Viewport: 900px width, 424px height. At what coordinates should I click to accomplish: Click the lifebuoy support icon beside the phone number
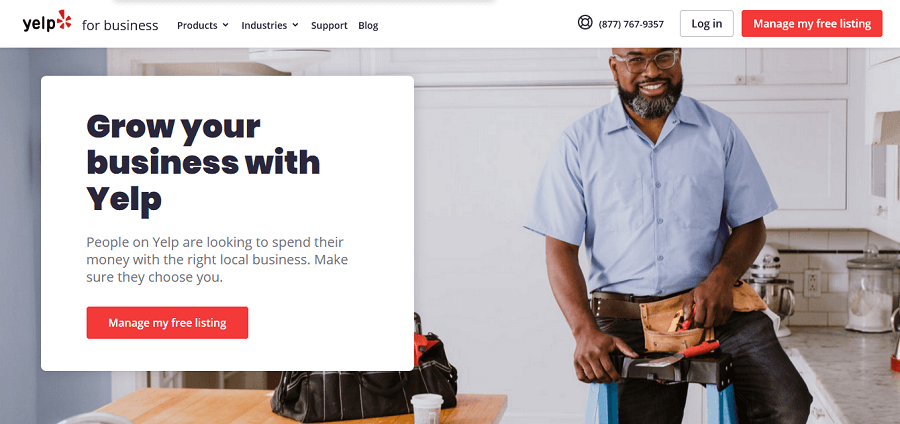point(585,22)
